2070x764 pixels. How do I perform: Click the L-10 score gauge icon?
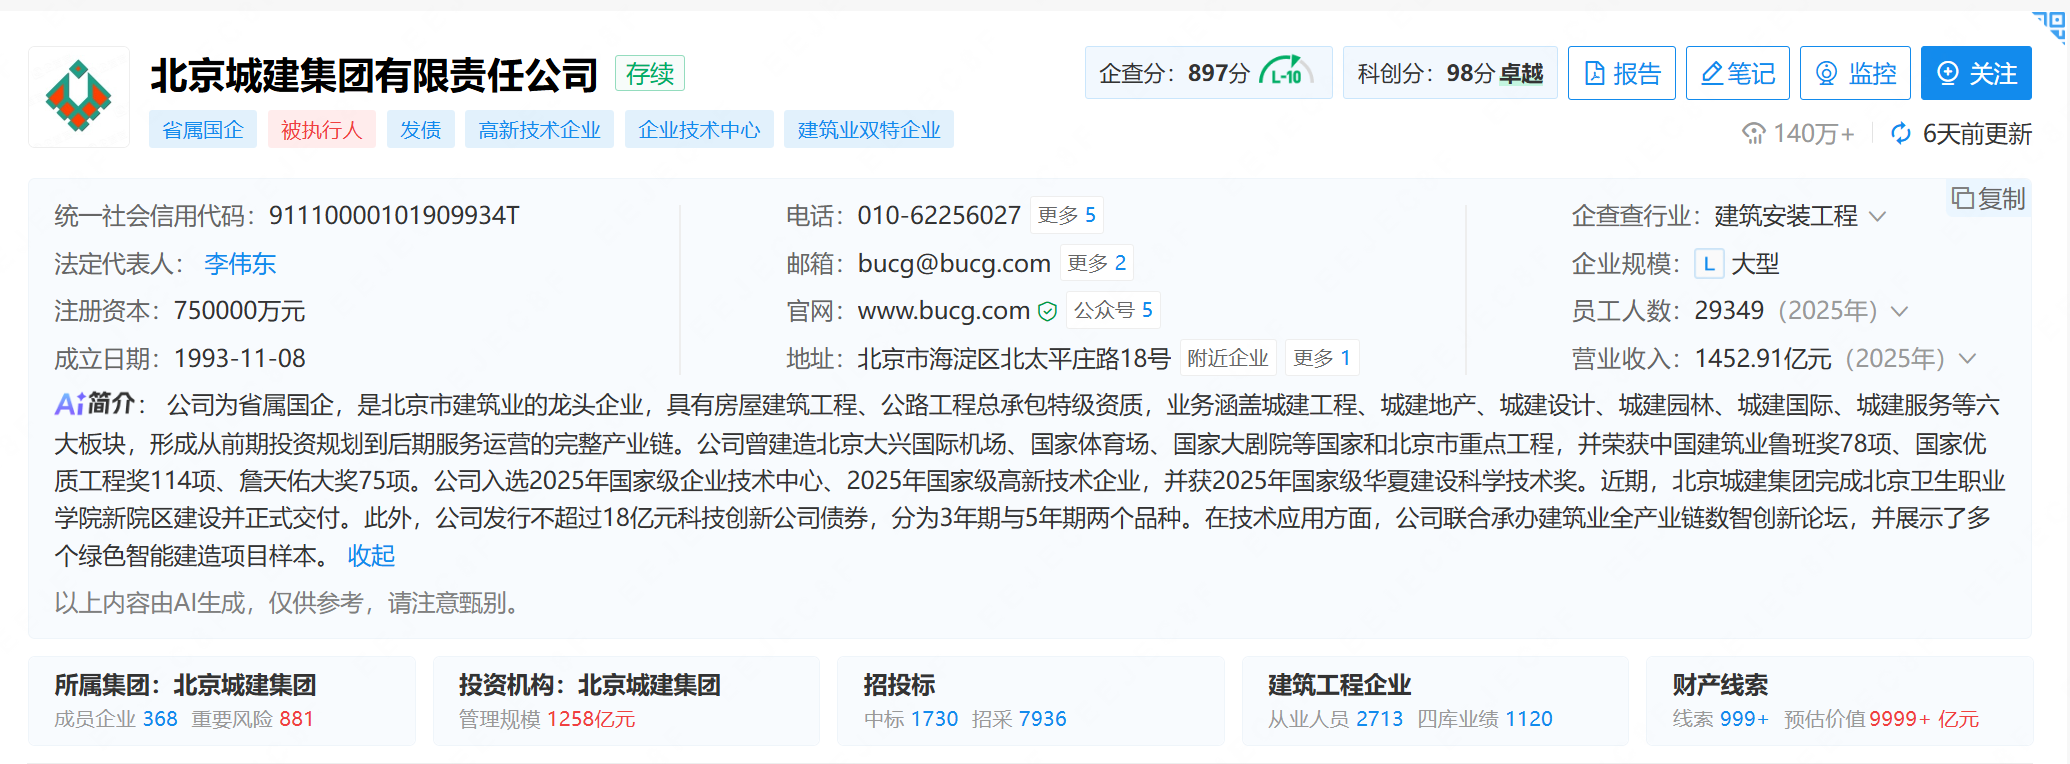(1286, 73)
